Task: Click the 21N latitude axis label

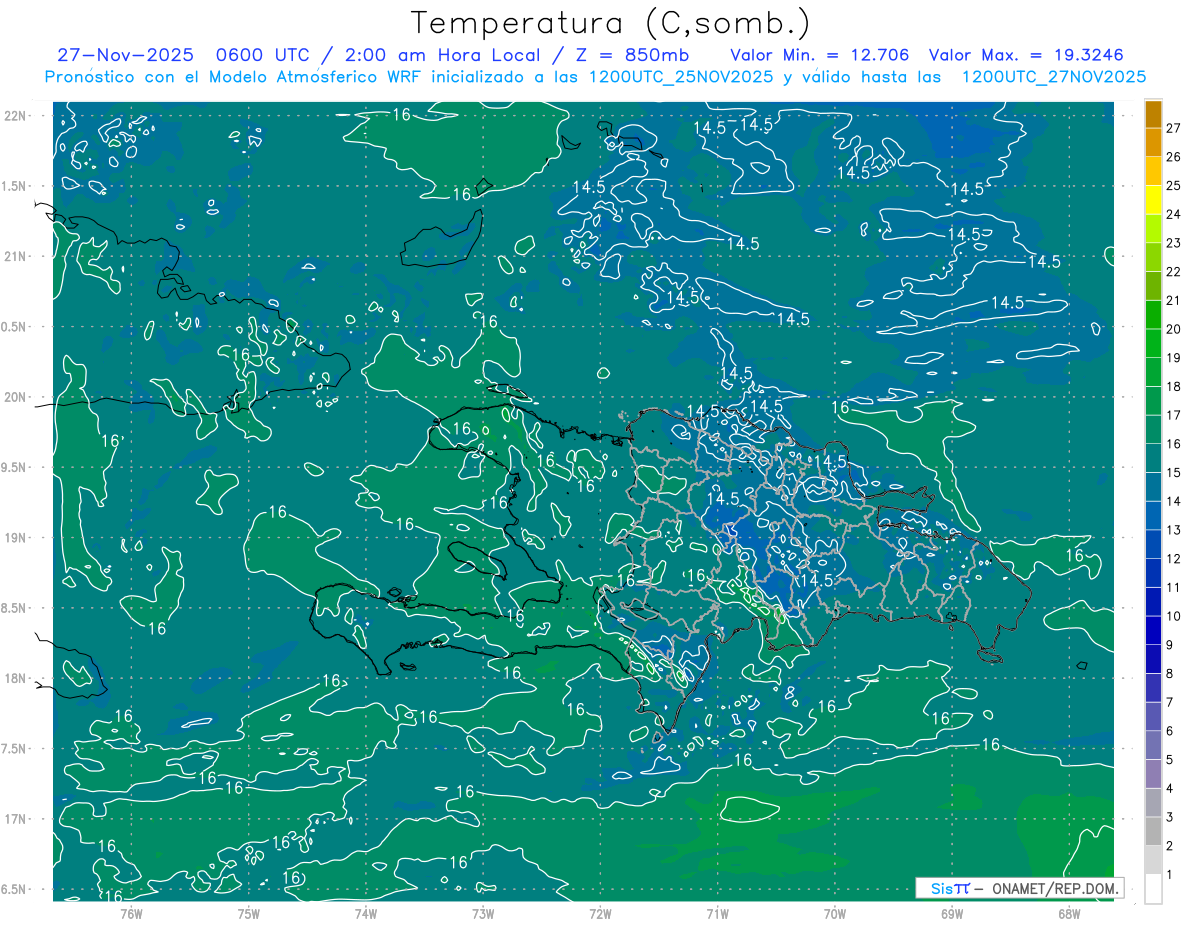Action: [x=14, y=256]
